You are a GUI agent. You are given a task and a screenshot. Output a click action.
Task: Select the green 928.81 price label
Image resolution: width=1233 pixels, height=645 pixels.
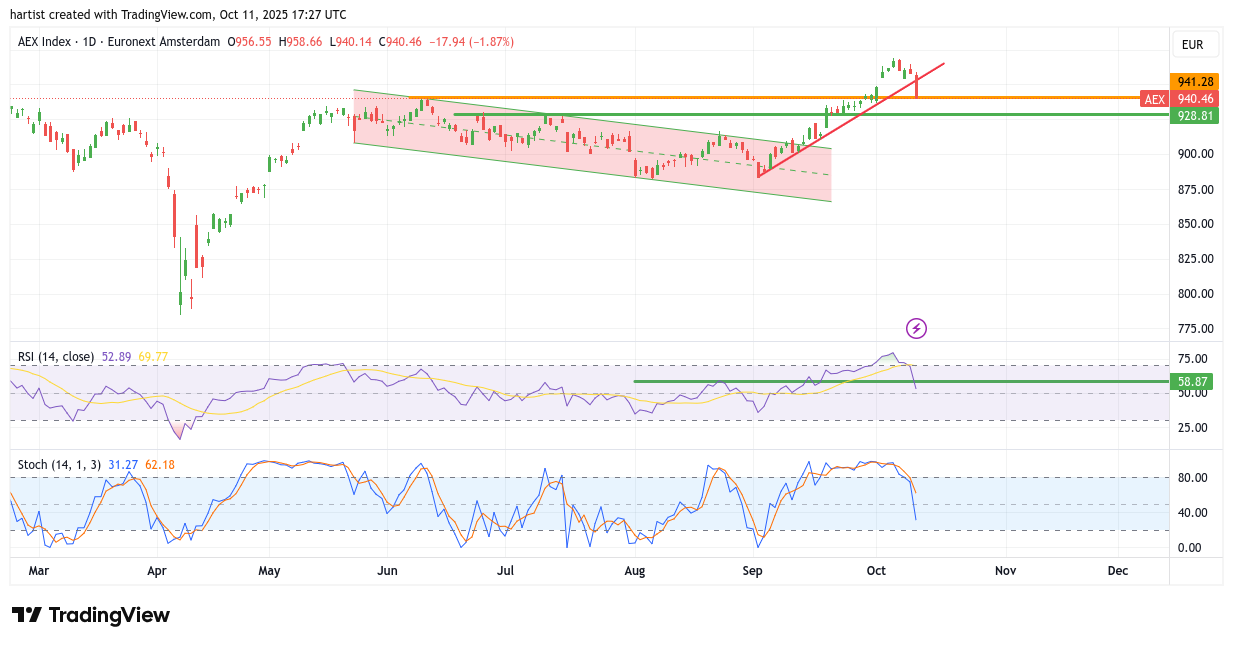pos(1194,116)
